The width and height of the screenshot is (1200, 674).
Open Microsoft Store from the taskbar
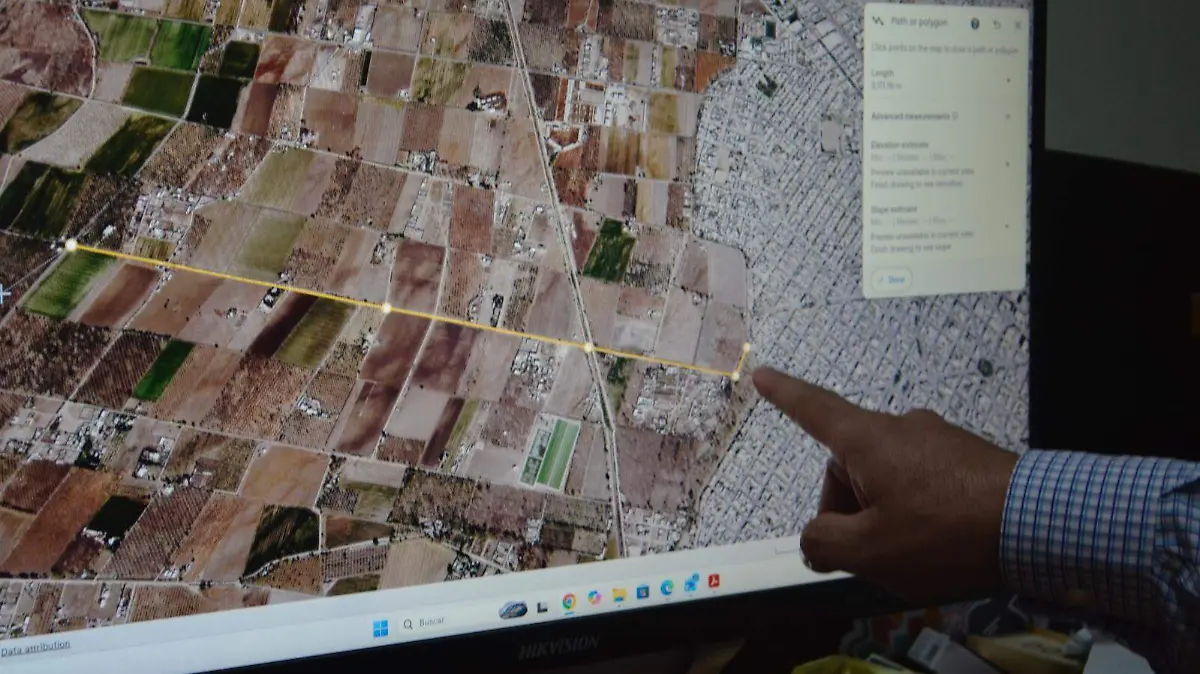[x=642, y=592]
